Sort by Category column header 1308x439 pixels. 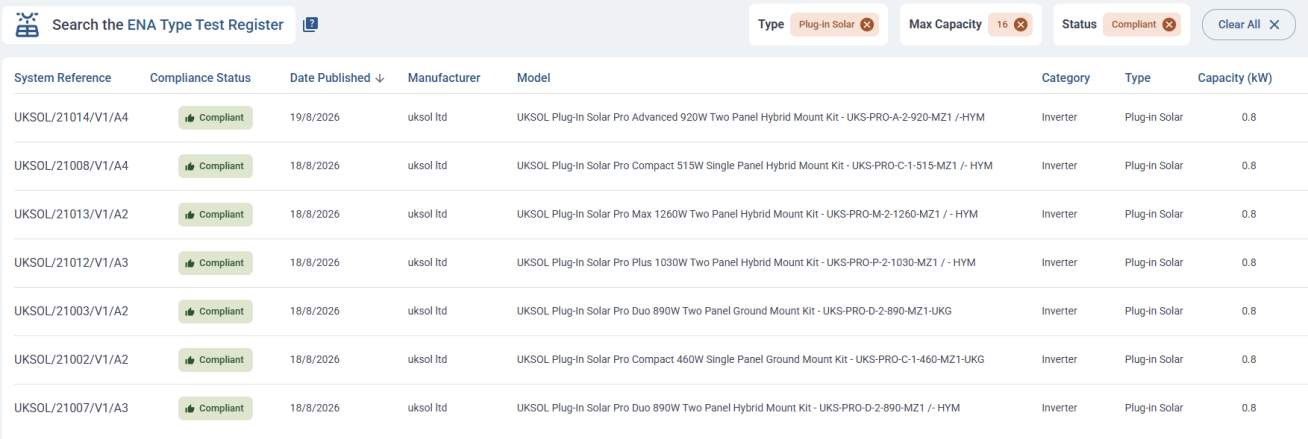coord(1066,78)
